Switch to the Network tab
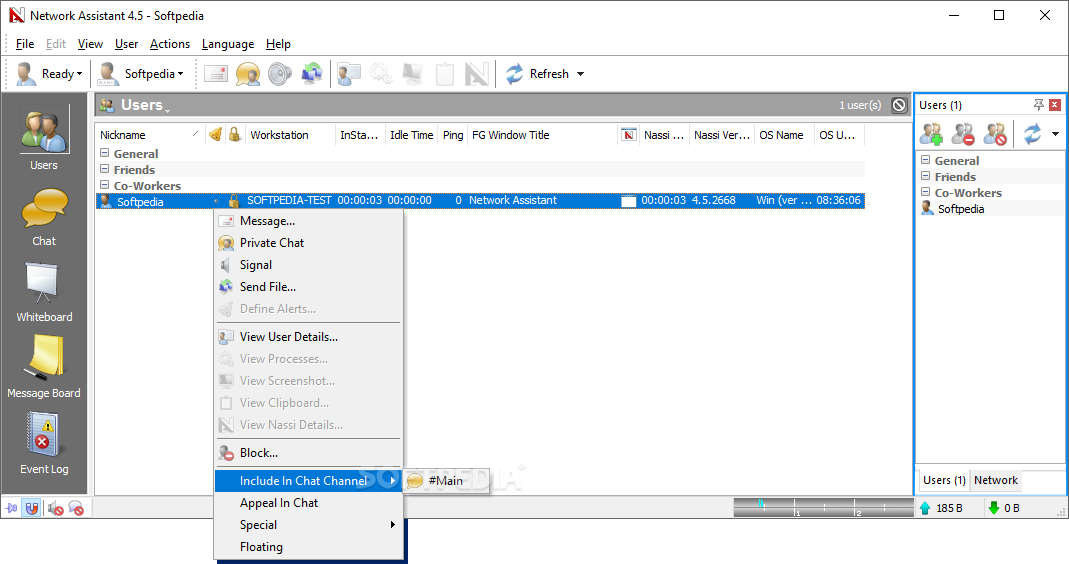Viewport: 1069px width, 564px height. pyautogui.click(x=995, y=480)
